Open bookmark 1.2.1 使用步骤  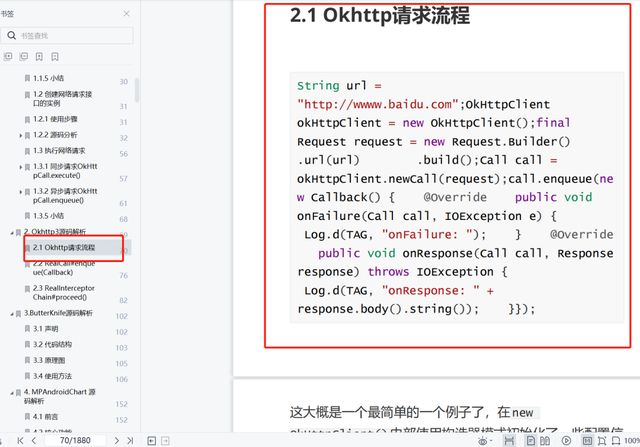point(55,119)
